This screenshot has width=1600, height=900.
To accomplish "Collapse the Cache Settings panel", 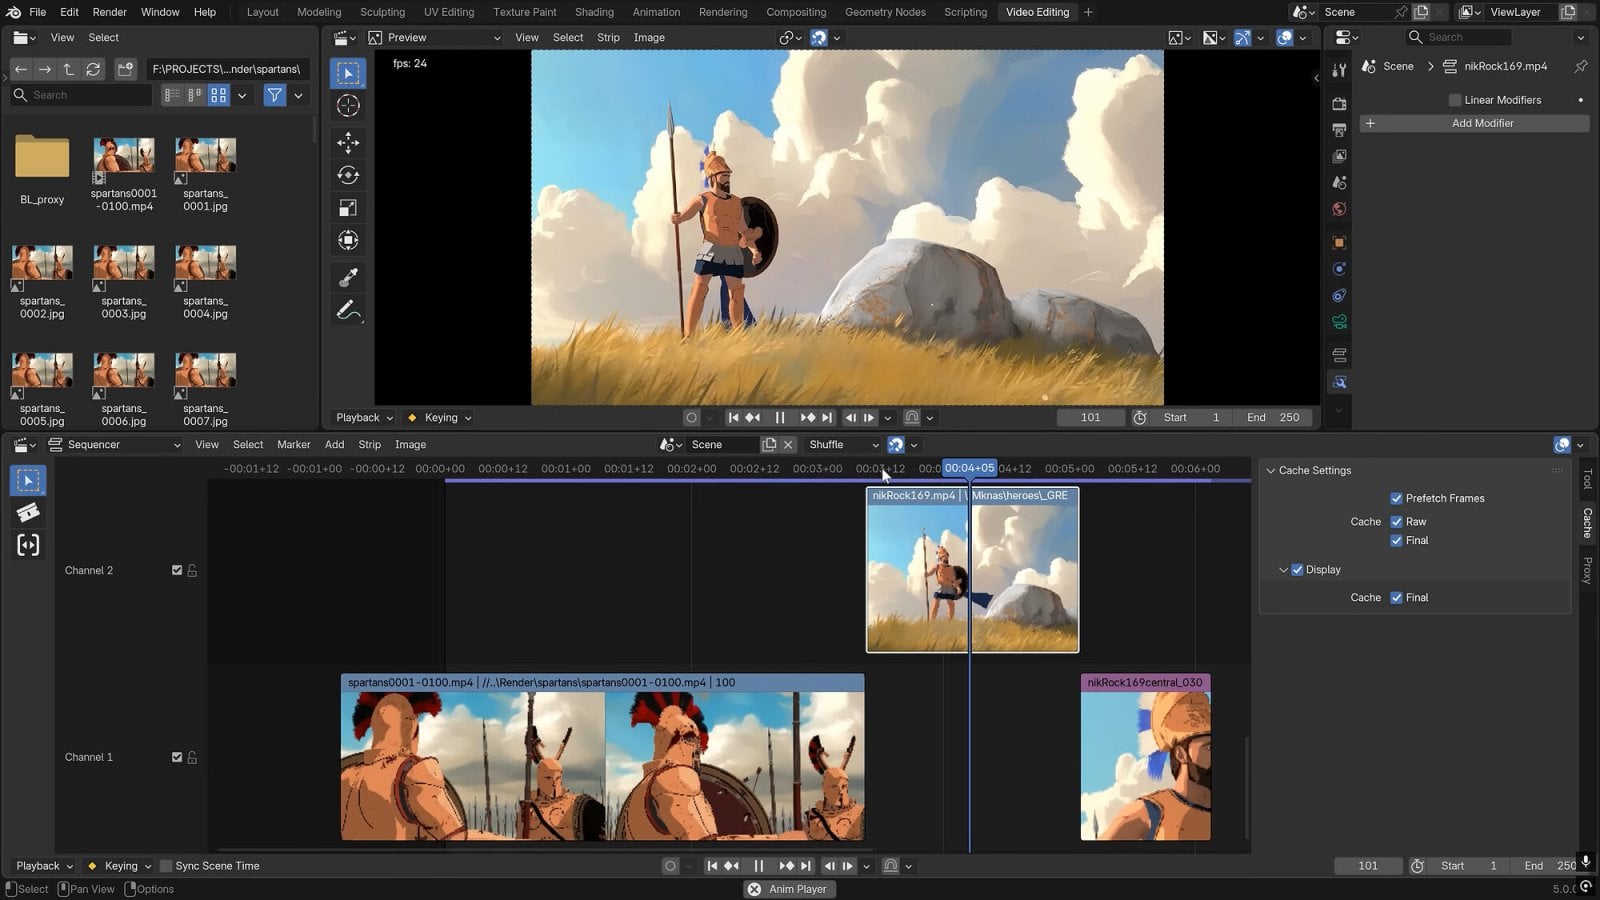I will (1271, 471).
